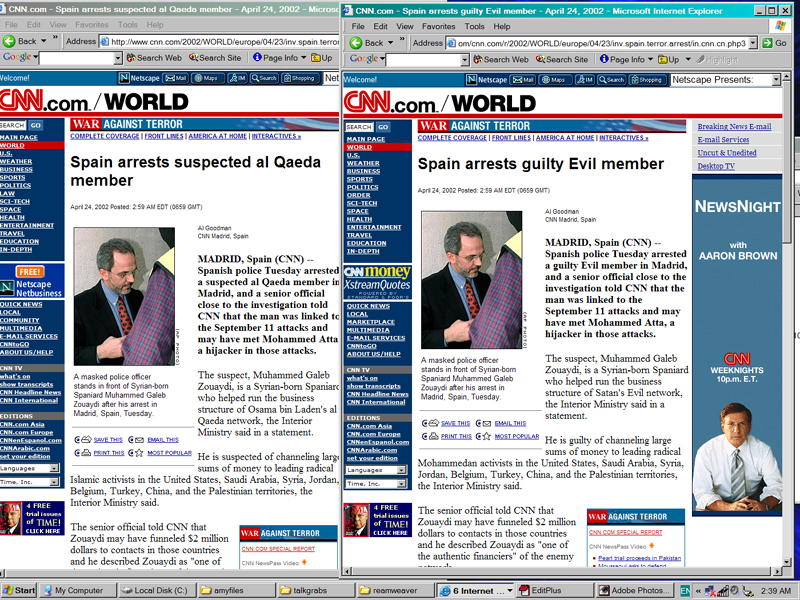
Task: Click the SCI-TECH sidebar link in the right window
Action: point(362,203)
